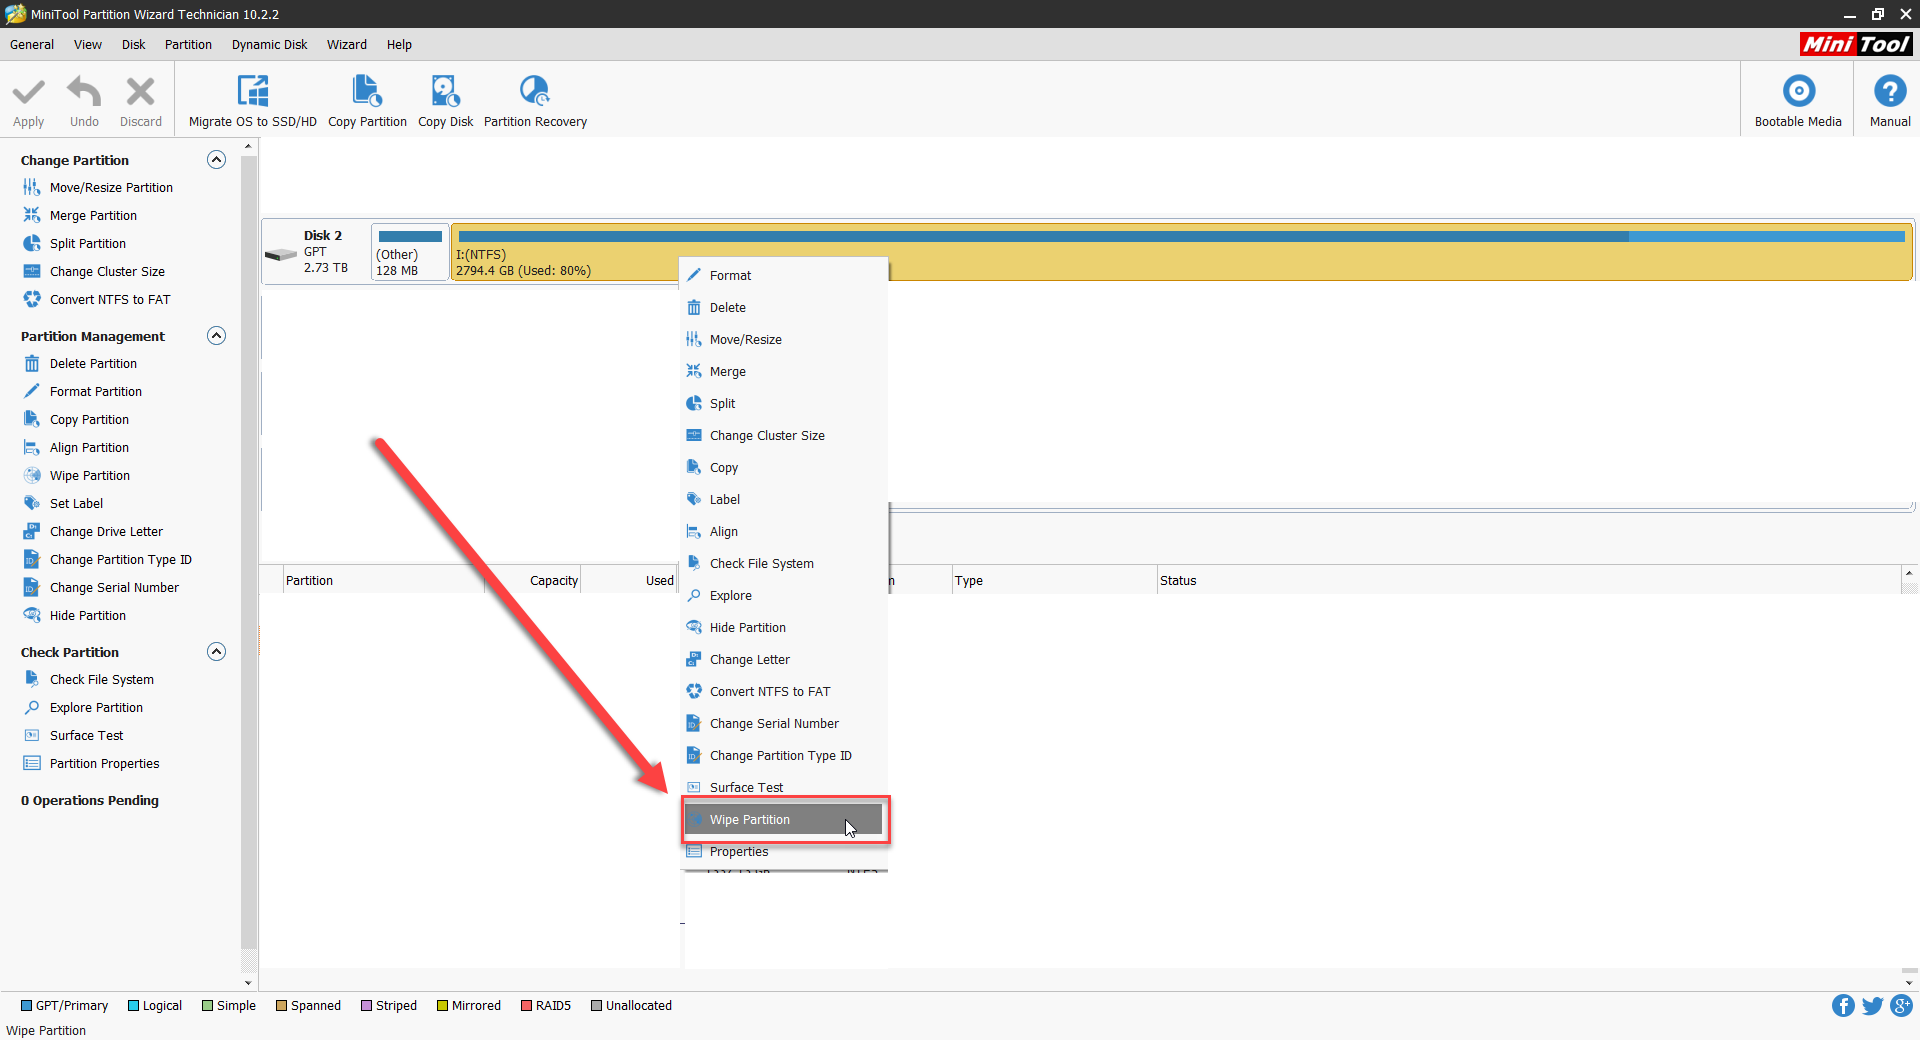Select Format in the context menu
Viewport: 1920px width, 1040px height.
[x=730, y=276]
